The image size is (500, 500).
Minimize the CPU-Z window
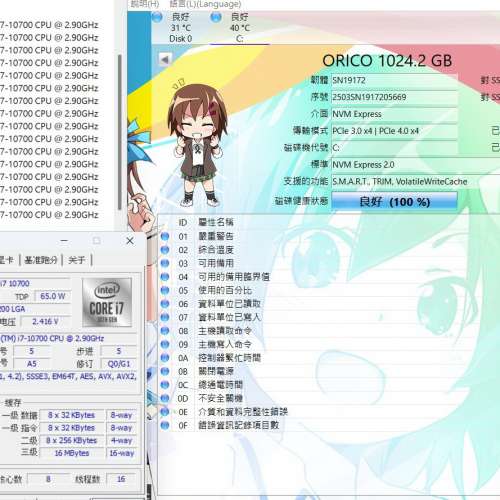point(64,241)
